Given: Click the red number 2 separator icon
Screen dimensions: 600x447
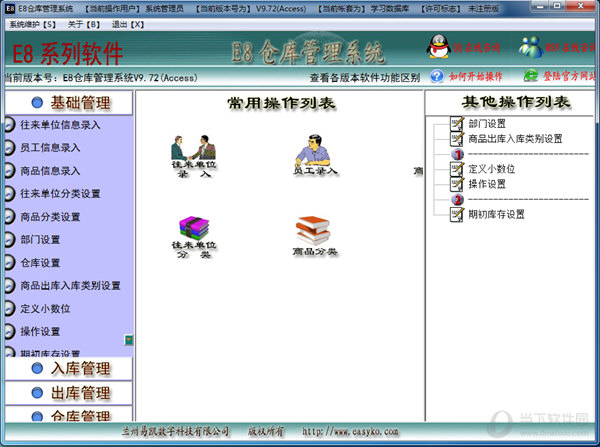Looking at the screenshot, I should 457,199.
